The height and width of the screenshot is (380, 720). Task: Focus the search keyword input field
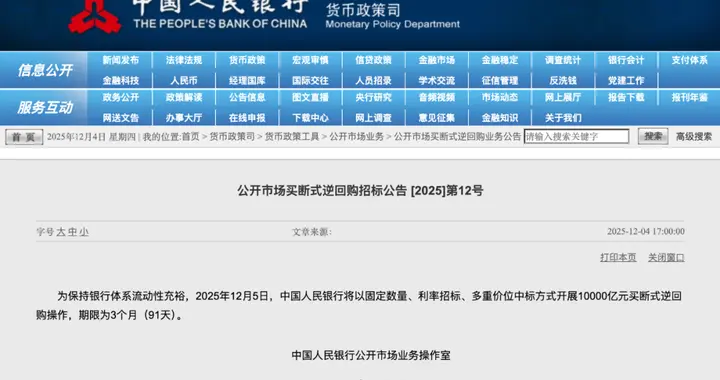pos(576,136)
